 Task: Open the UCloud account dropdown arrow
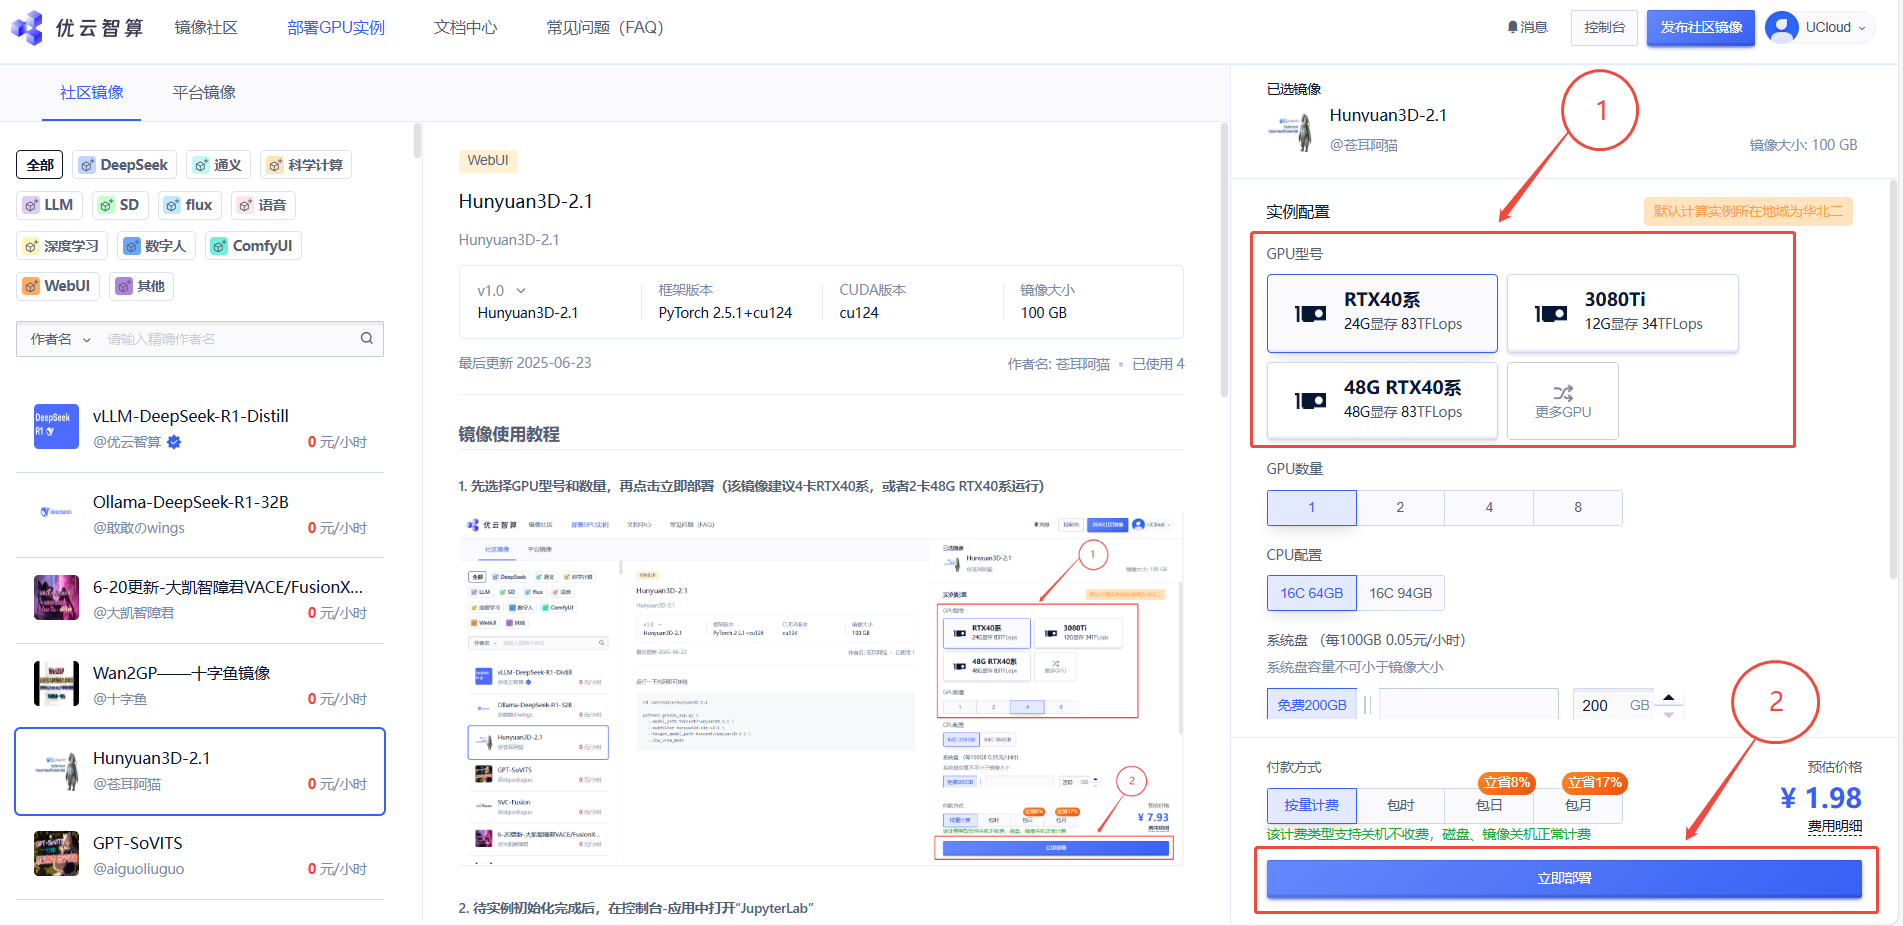pos(1862,28)
